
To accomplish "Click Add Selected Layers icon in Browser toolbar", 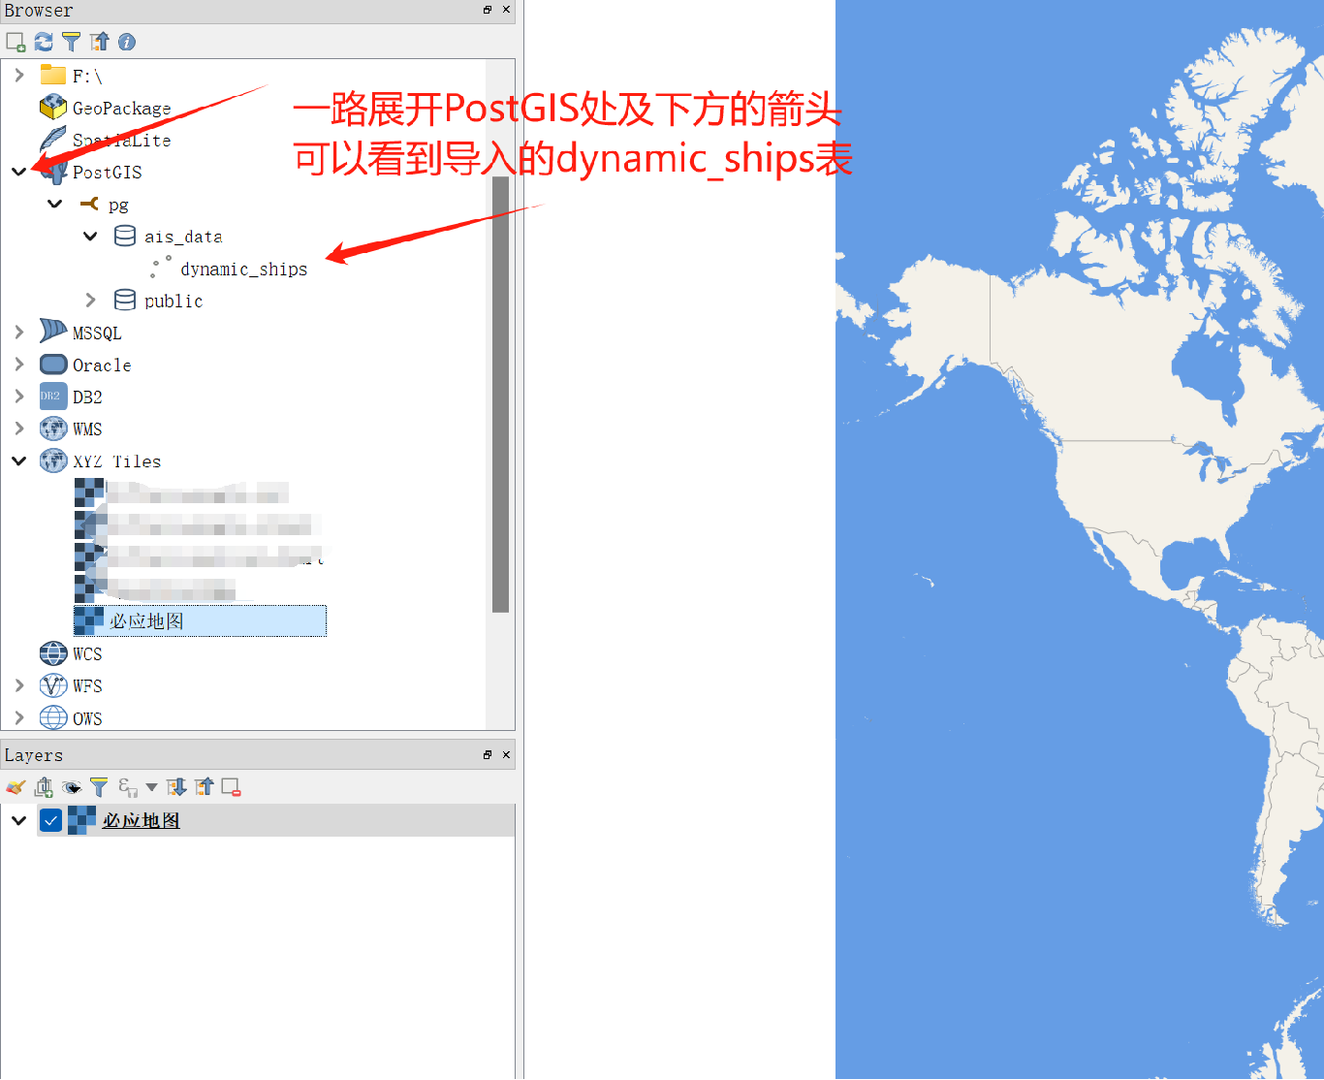I will 15,42.
